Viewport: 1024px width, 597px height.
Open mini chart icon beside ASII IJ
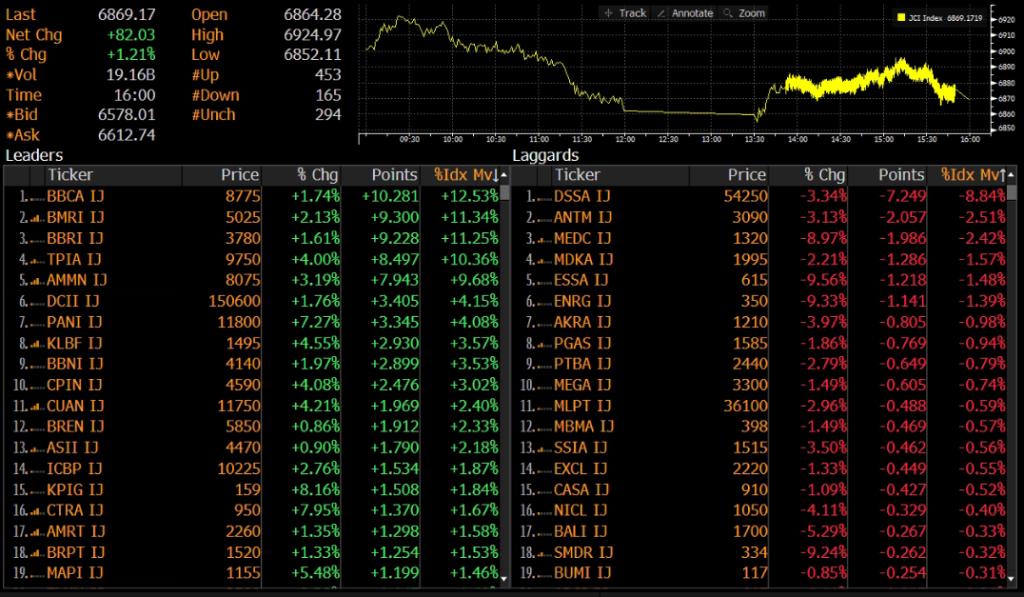37,448
